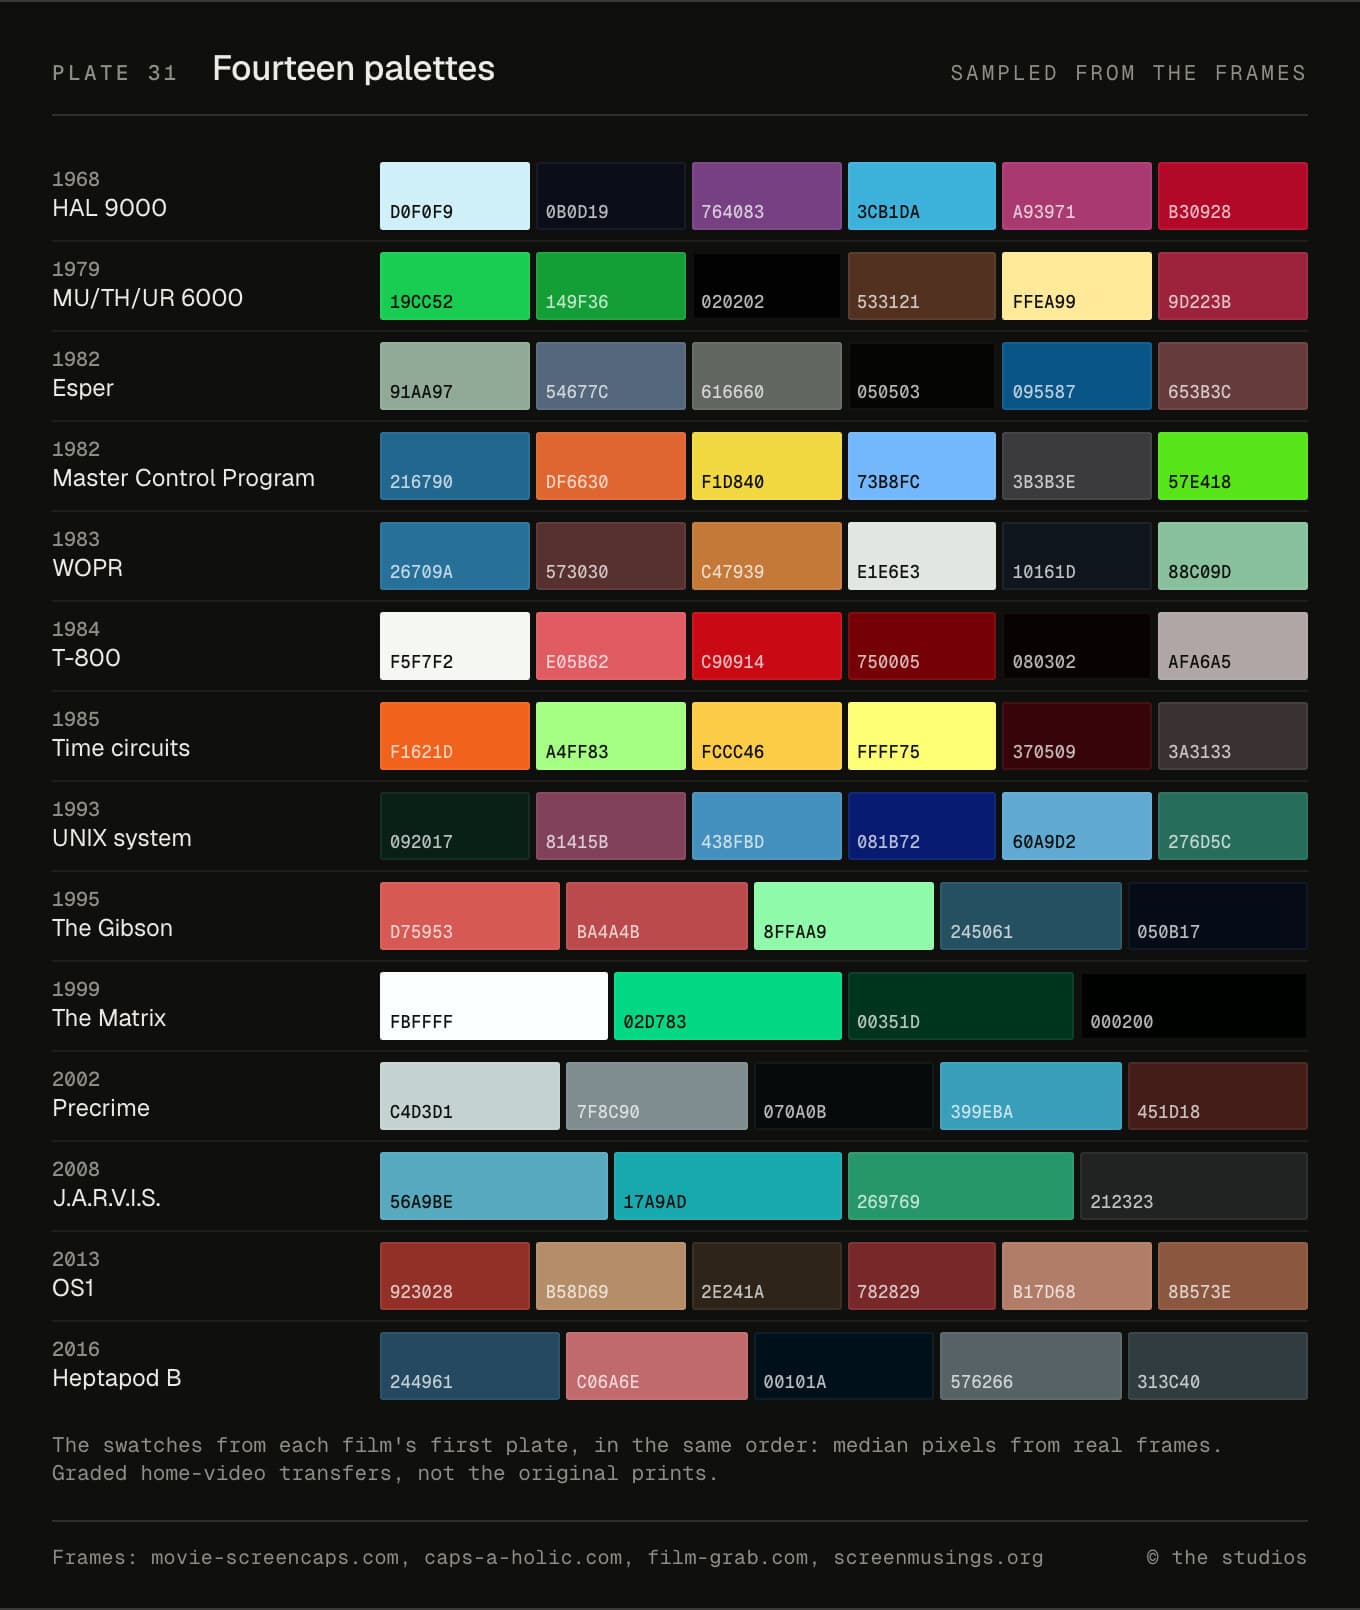Screen dimensions: 1360x1610
Task: Open movie-screencaps.com in the footer
Action: tap(274, 1557)
